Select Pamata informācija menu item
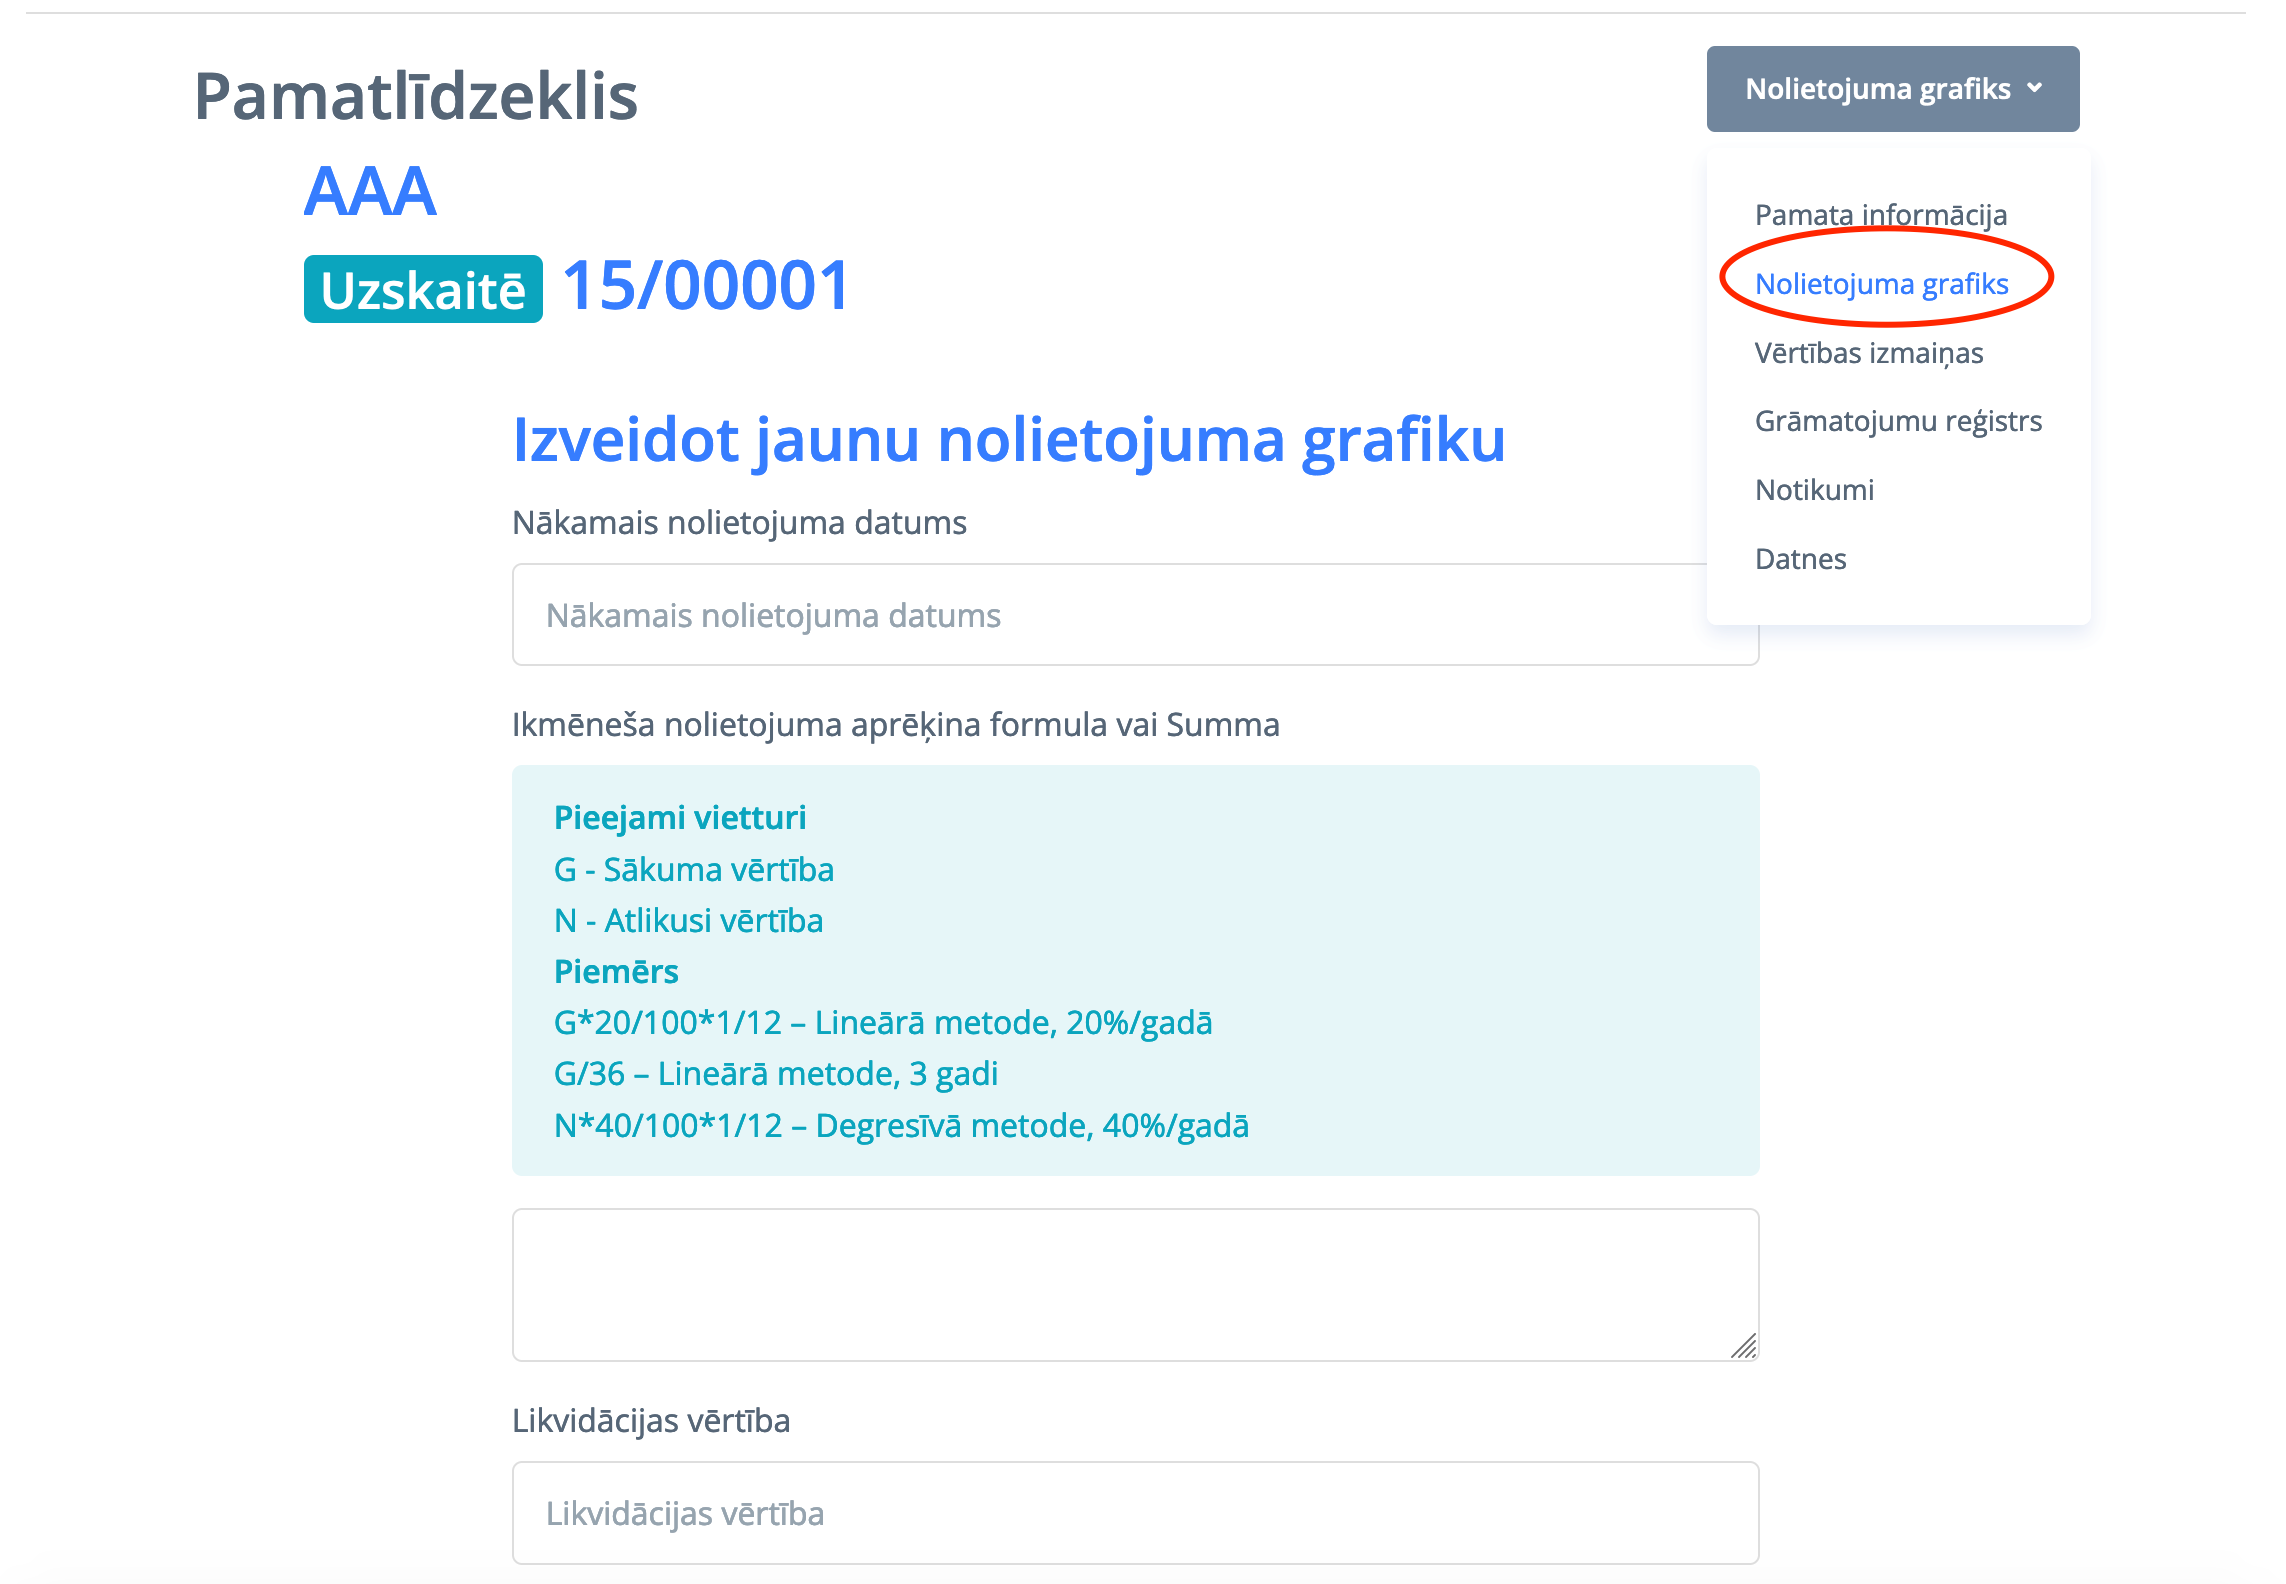2286x1584 pixels. pos(1880,215)
